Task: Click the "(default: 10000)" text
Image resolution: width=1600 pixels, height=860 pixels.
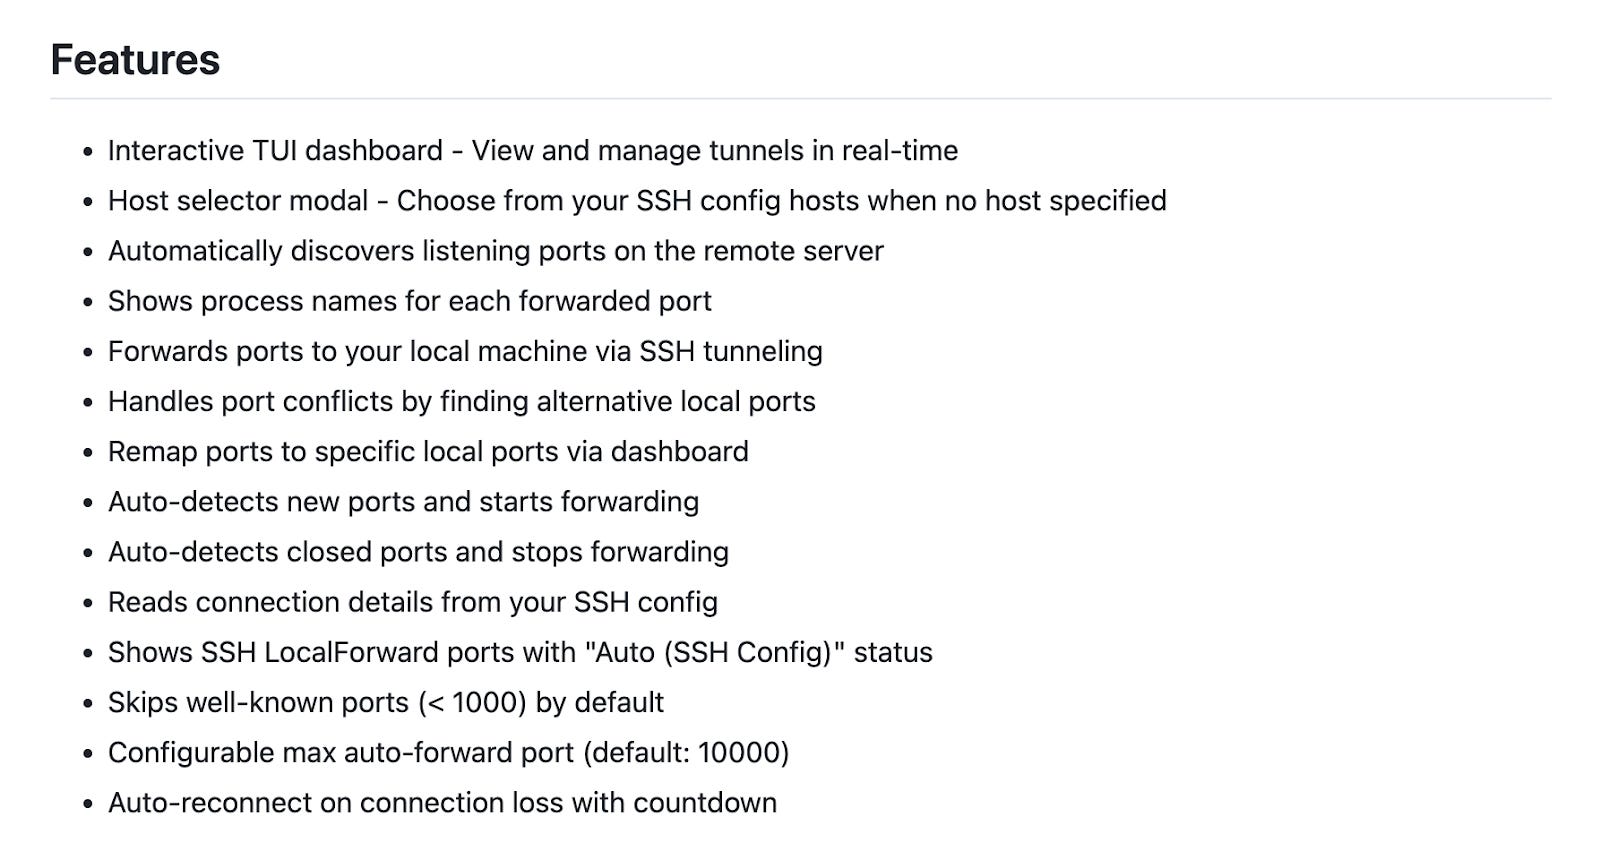Action: click(686, 752)
